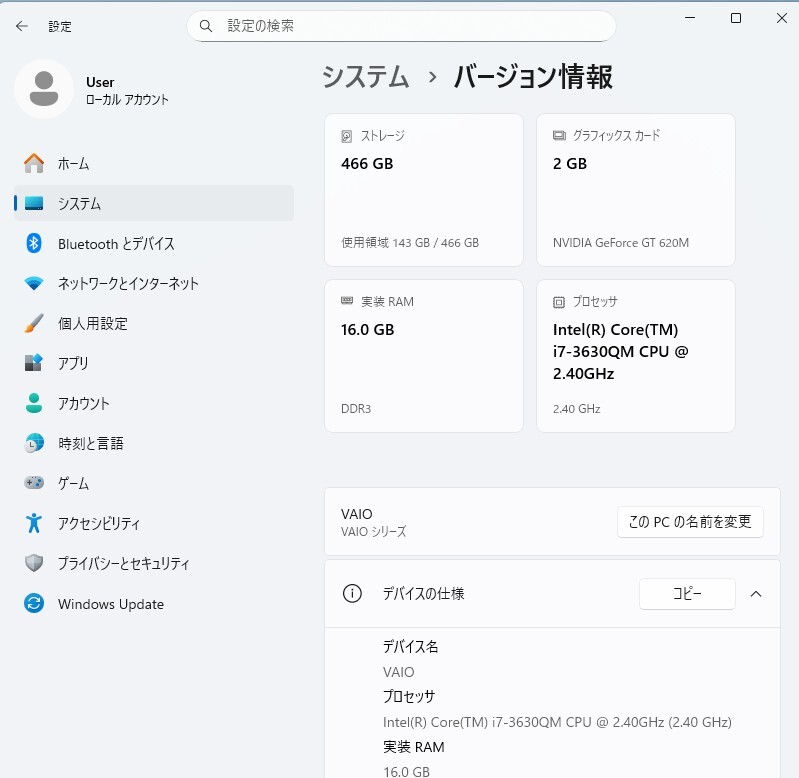Image resolution: width=799 pixels, height=778 pixels.
Task: Click the 実装 RAM memory icon
Action: (347, 301)
